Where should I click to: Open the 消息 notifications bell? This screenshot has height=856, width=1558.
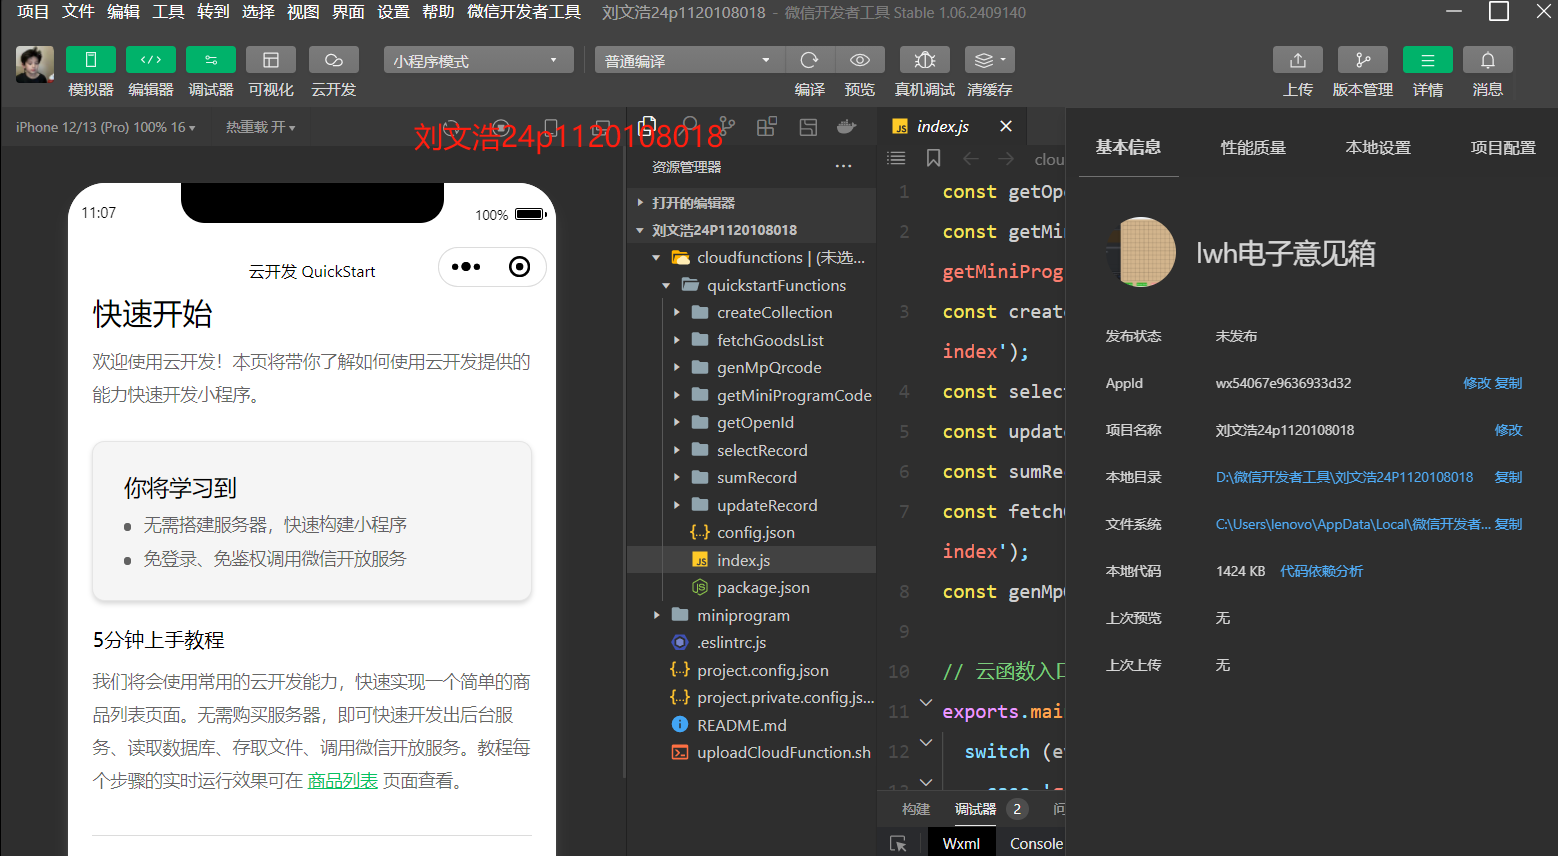coord(1487,60)
